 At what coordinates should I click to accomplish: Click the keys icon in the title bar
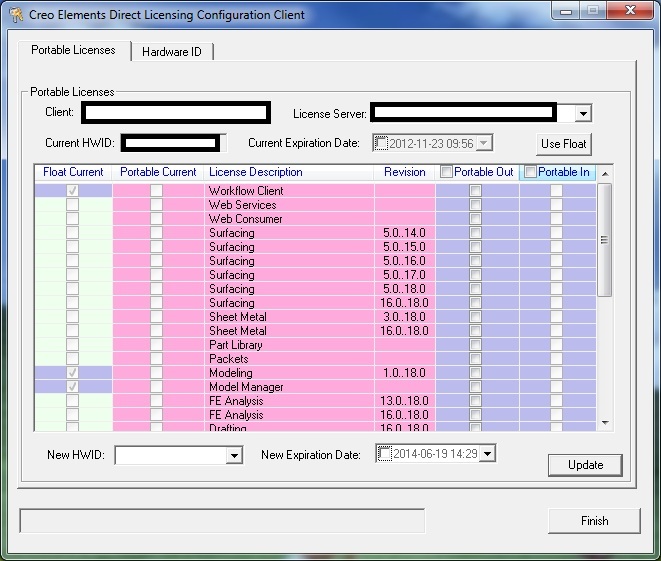(x=16, y=15)
